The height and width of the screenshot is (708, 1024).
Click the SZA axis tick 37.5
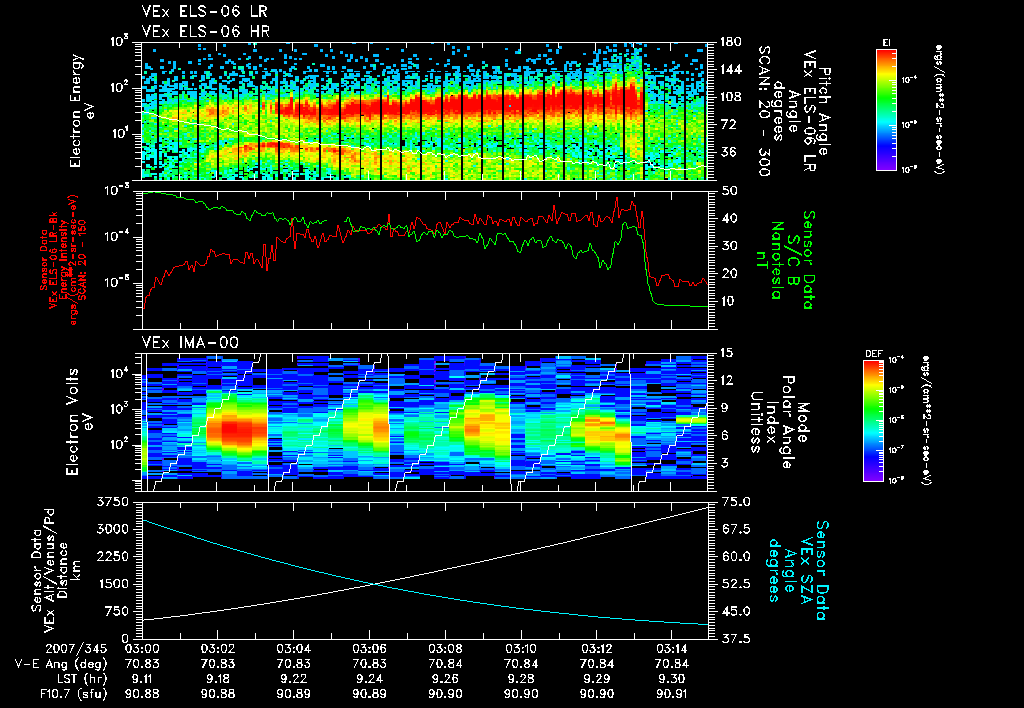(735, 639)
